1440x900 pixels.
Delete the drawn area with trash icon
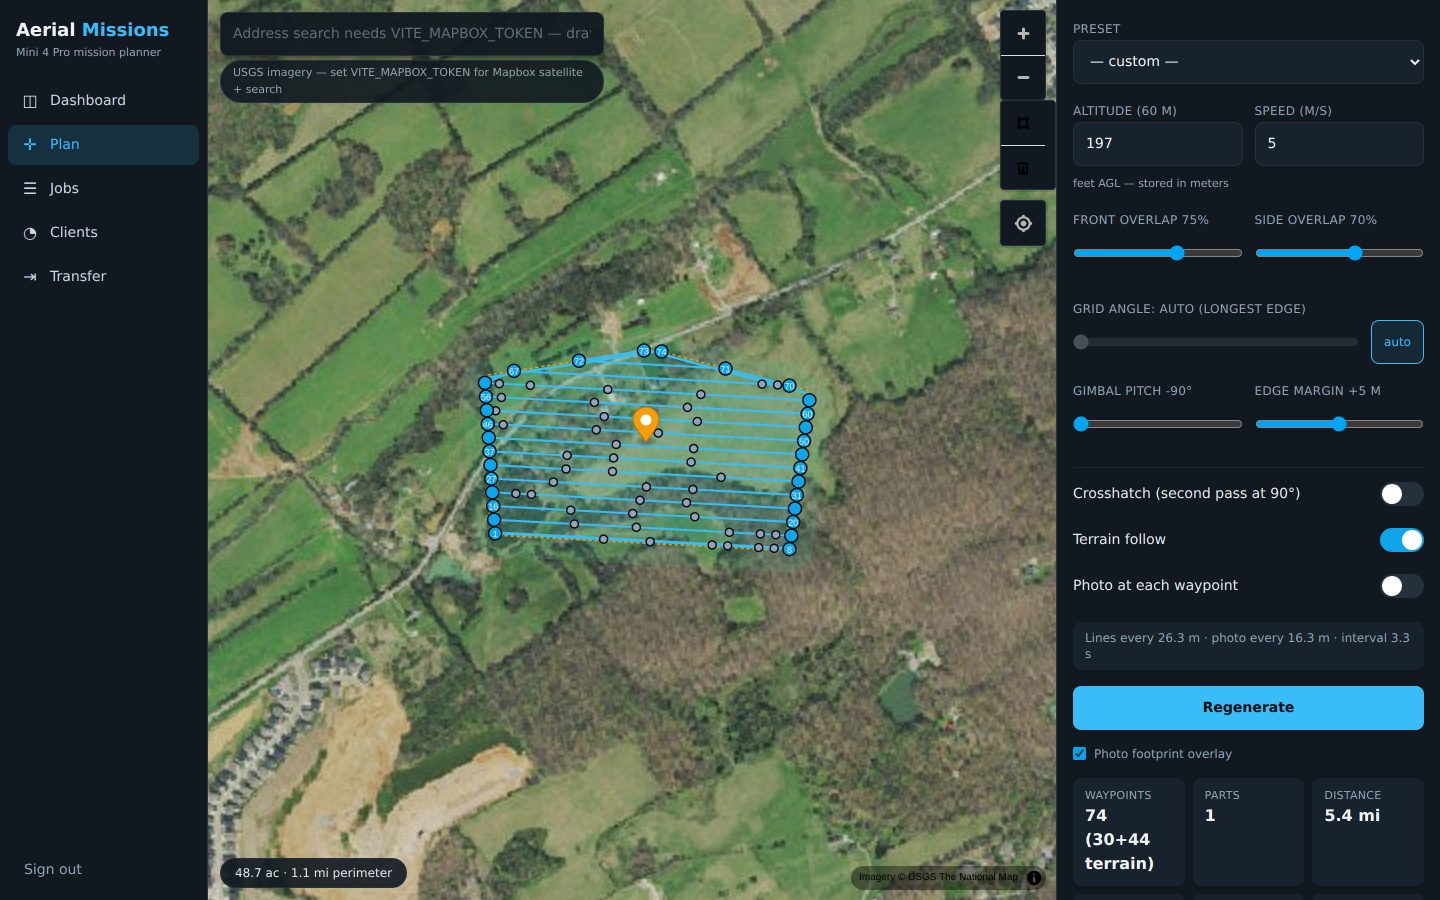[1023, 168]
